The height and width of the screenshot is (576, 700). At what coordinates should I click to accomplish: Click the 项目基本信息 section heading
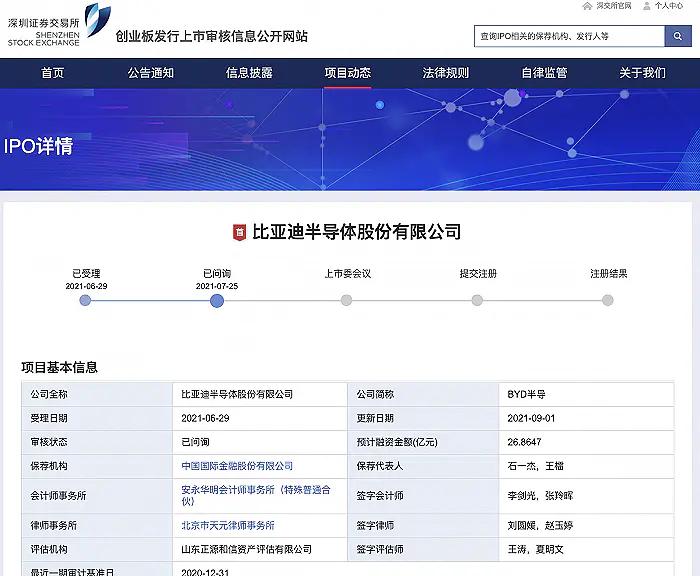(x=59, y=367)
